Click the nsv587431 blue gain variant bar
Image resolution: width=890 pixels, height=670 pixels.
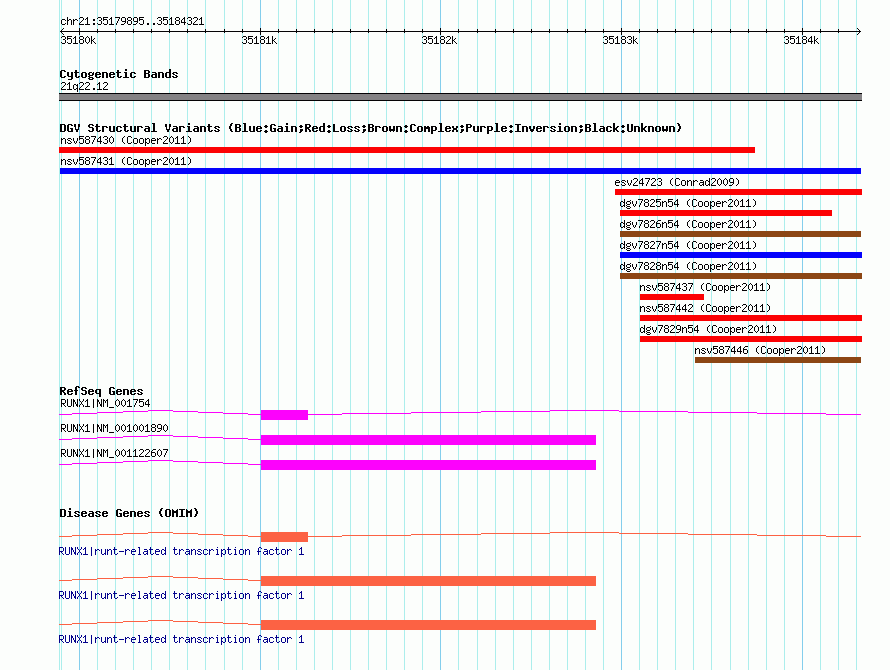(x=460, y=171)
